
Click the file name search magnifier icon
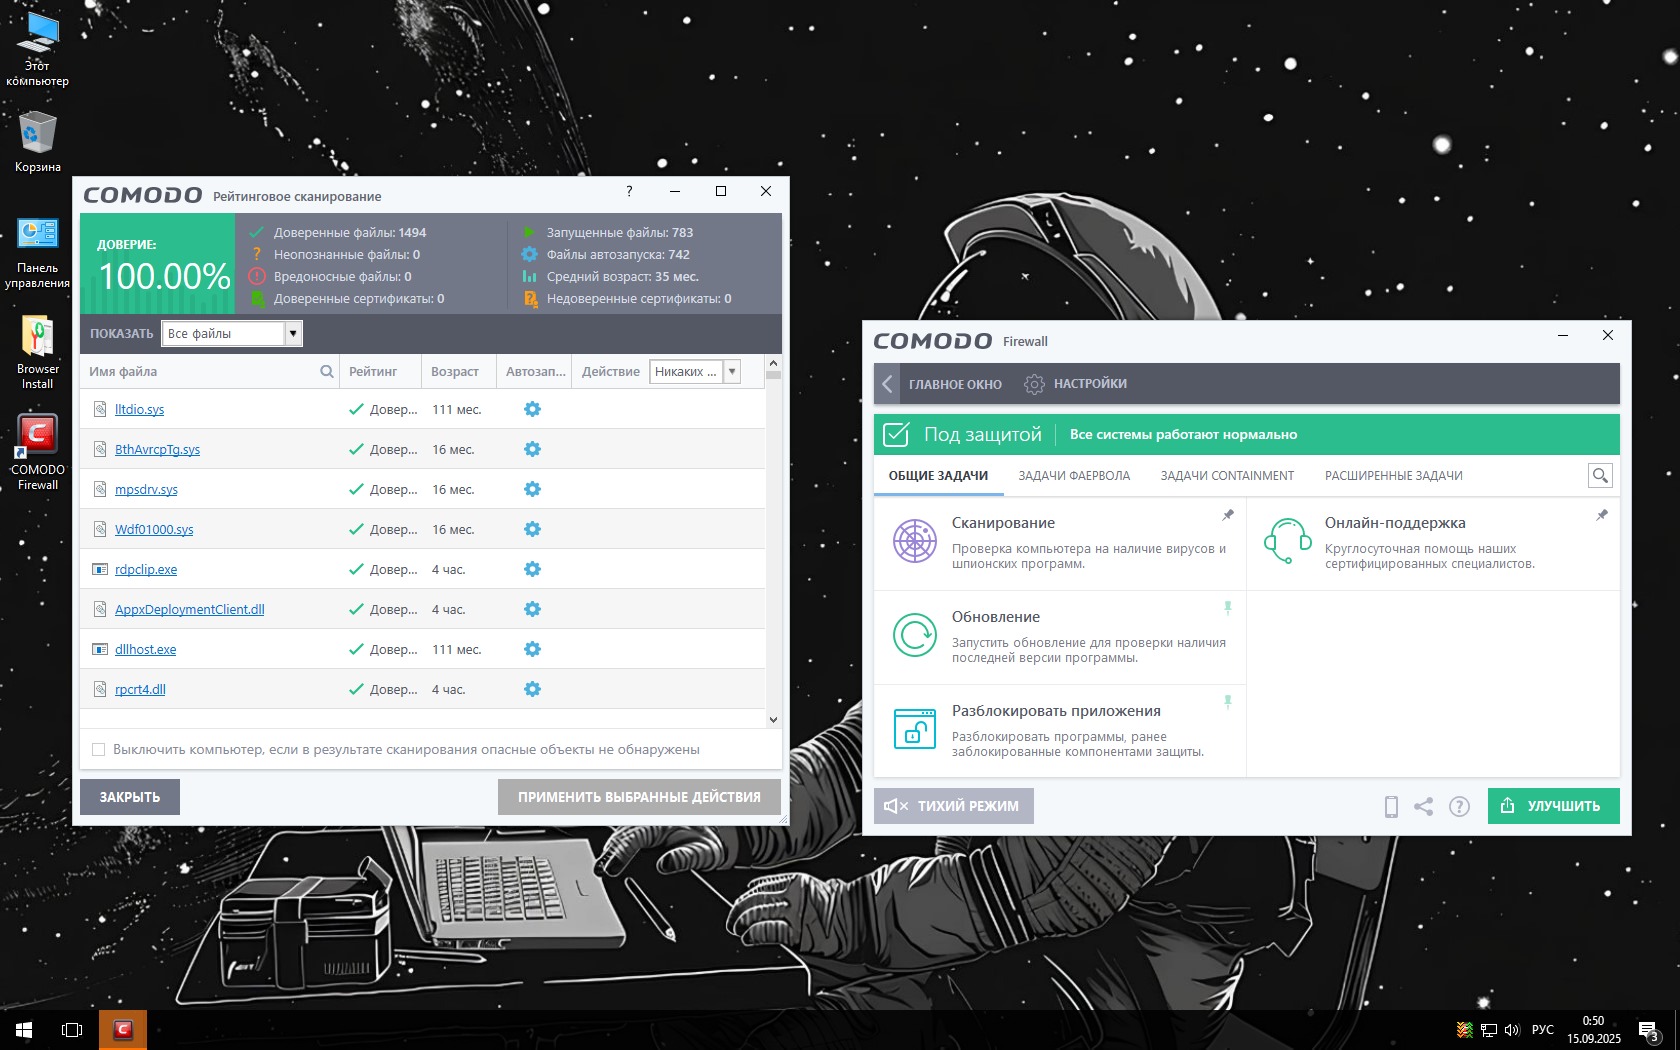(326, 371)
